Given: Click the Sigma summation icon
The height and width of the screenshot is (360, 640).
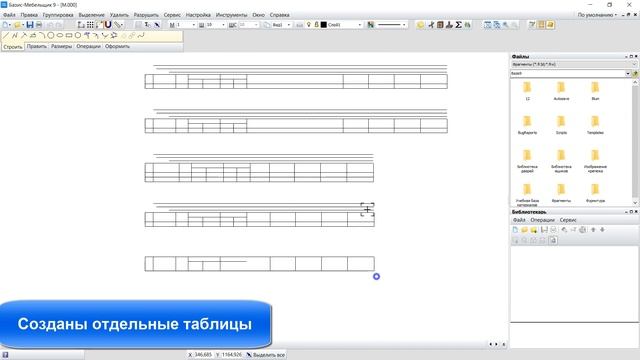Looking at the screenshot, I should 458,25.
